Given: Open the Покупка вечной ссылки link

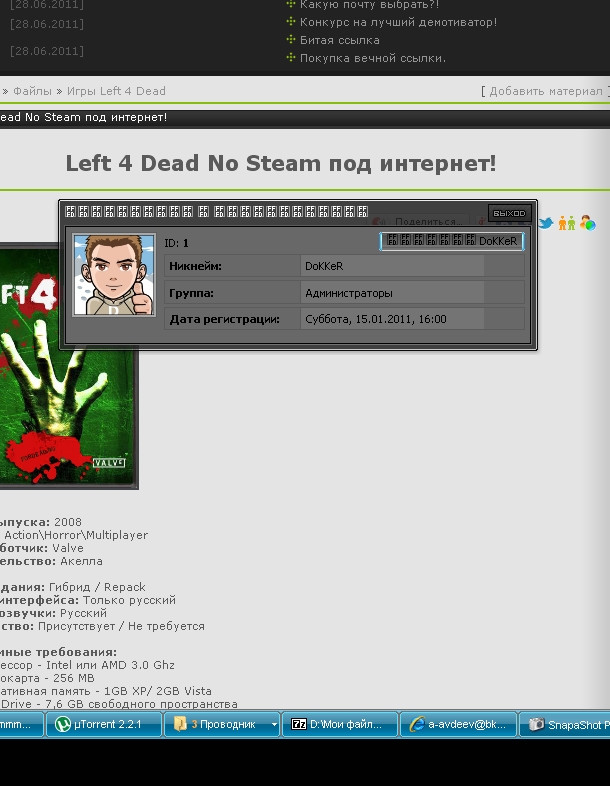Looking at the screenshot, I should point(372,58).
